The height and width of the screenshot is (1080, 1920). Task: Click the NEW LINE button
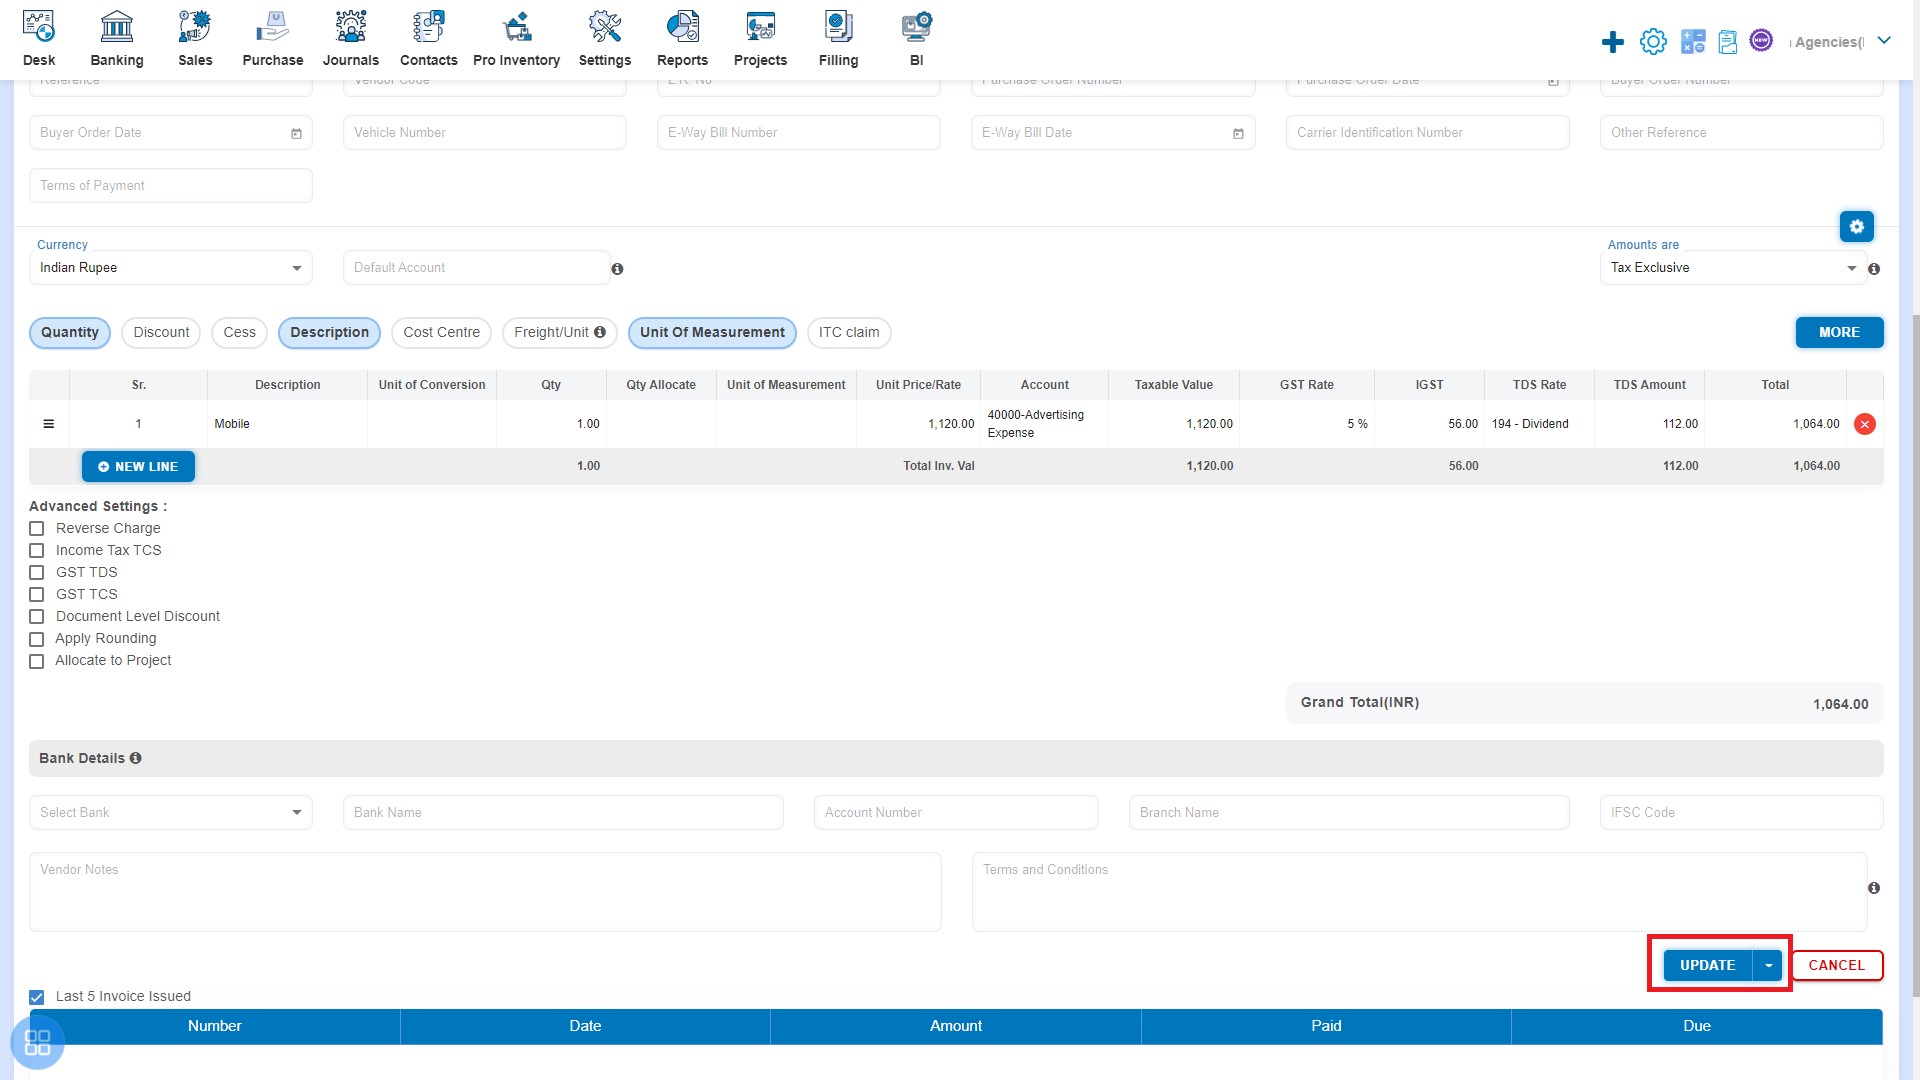pyautogui.click(x=137, y=465)
